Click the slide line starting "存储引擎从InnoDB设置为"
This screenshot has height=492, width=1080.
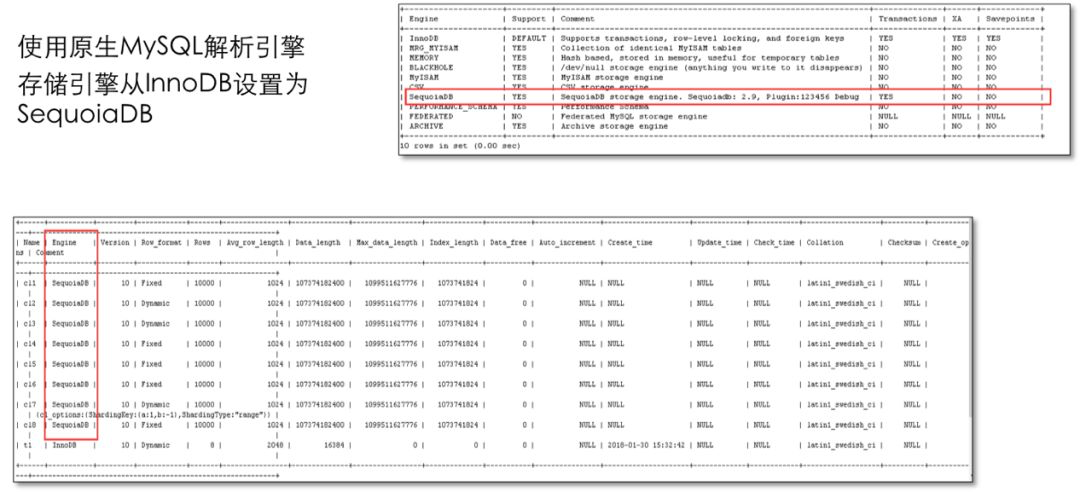click(163, 82)
